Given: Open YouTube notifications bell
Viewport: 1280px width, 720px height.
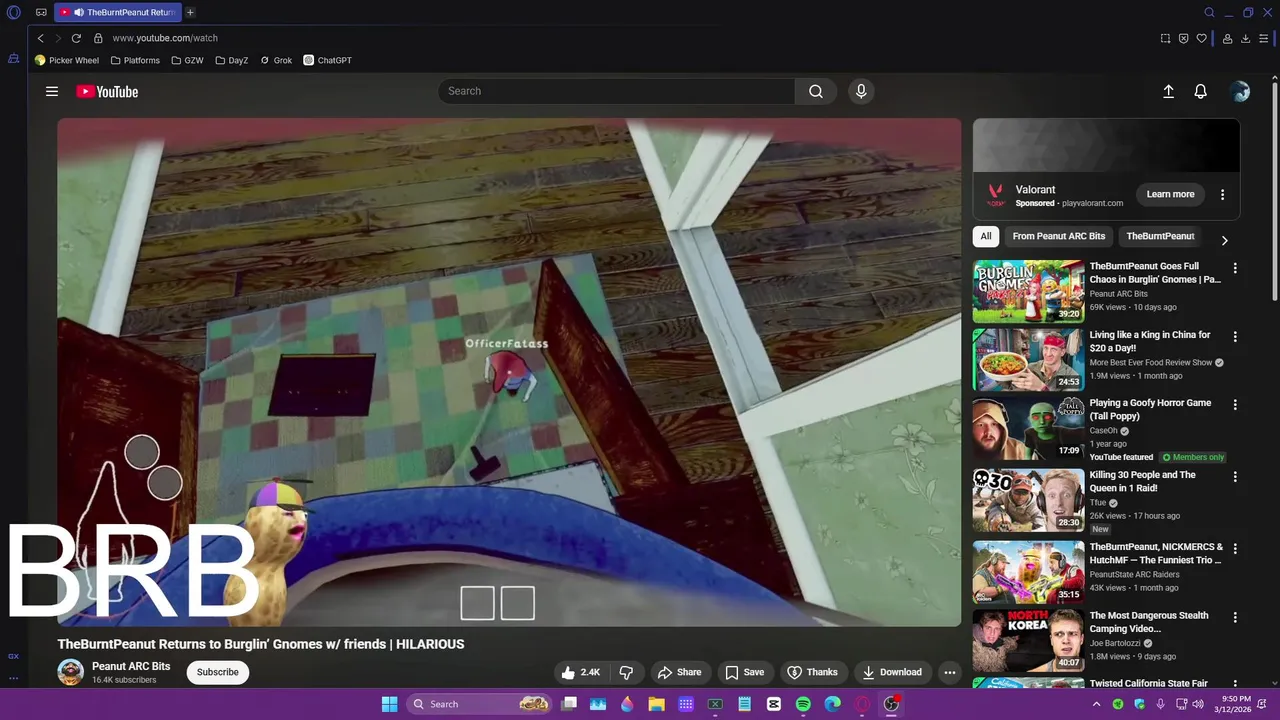Looking at the screenshot, I should 1201,91.
